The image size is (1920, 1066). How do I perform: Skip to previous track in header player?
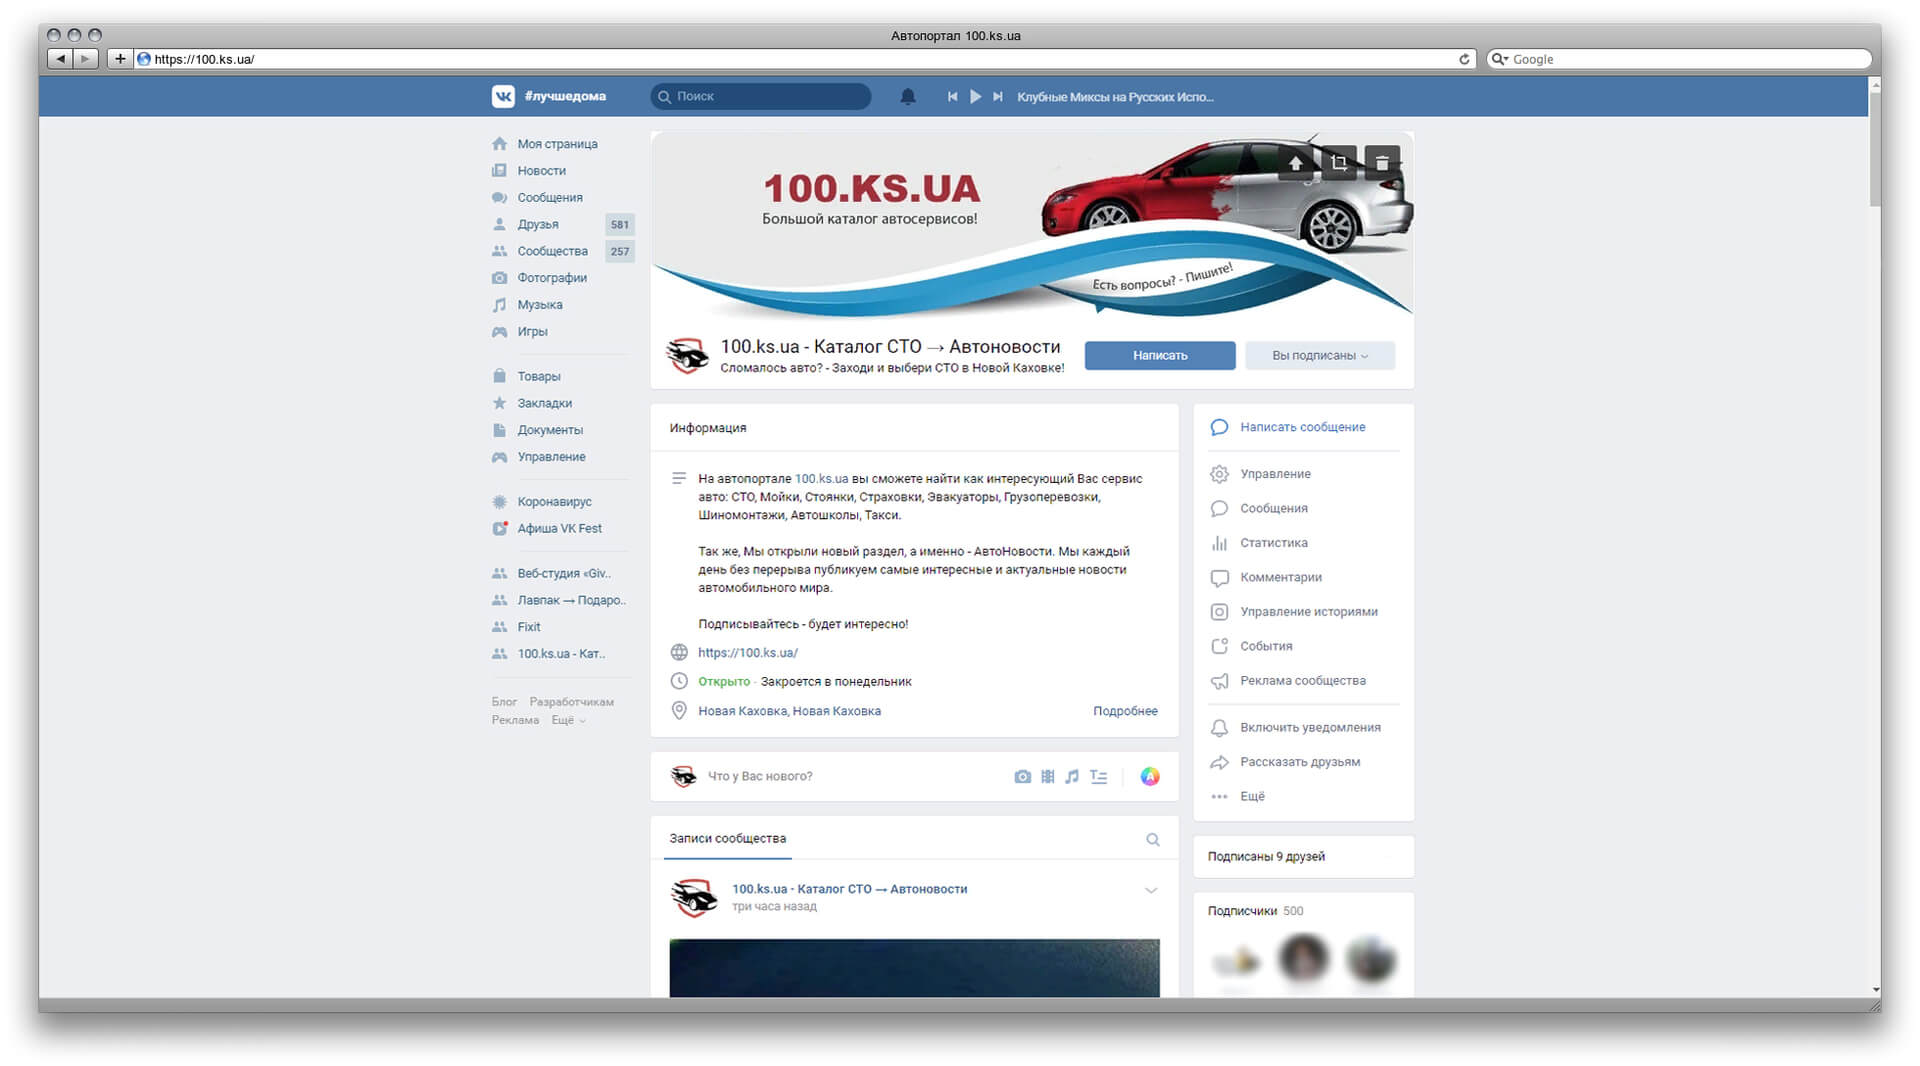[952, 97]
